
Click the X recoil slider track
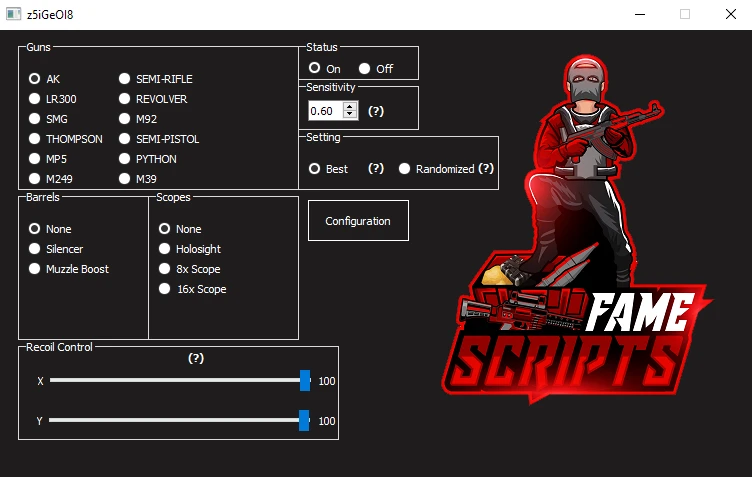click(180, 380)
